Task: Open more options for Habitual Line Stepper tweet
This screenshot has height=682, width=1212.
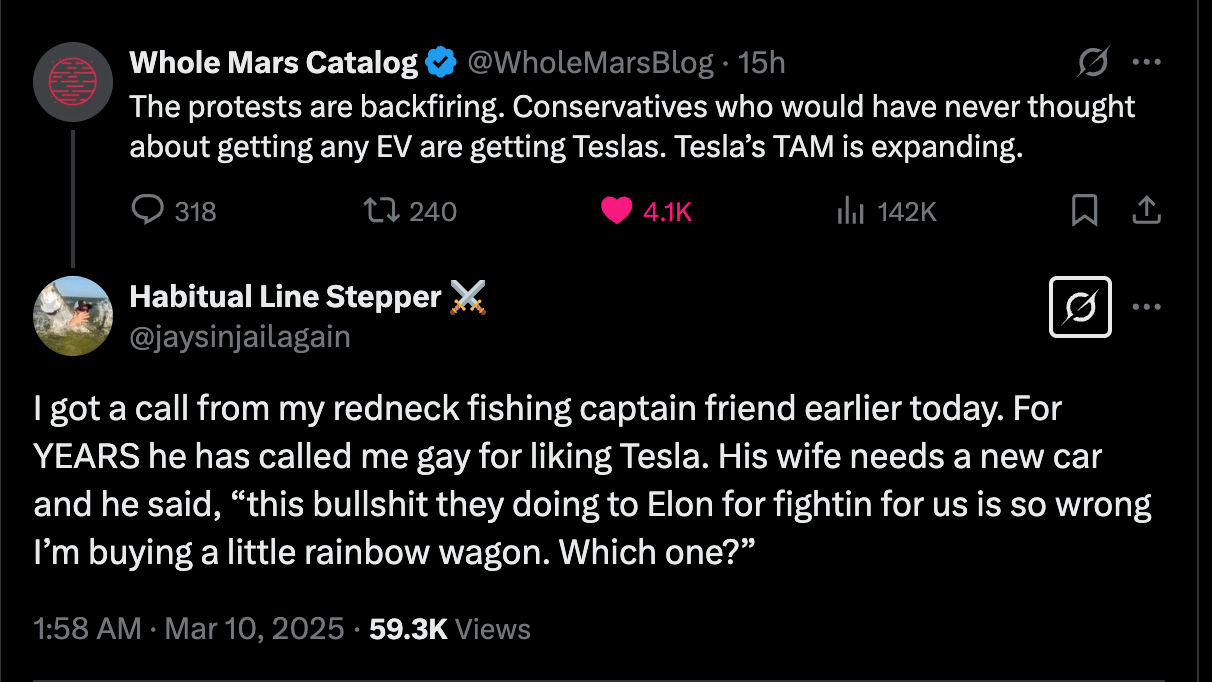Action: click(1146, 307)
